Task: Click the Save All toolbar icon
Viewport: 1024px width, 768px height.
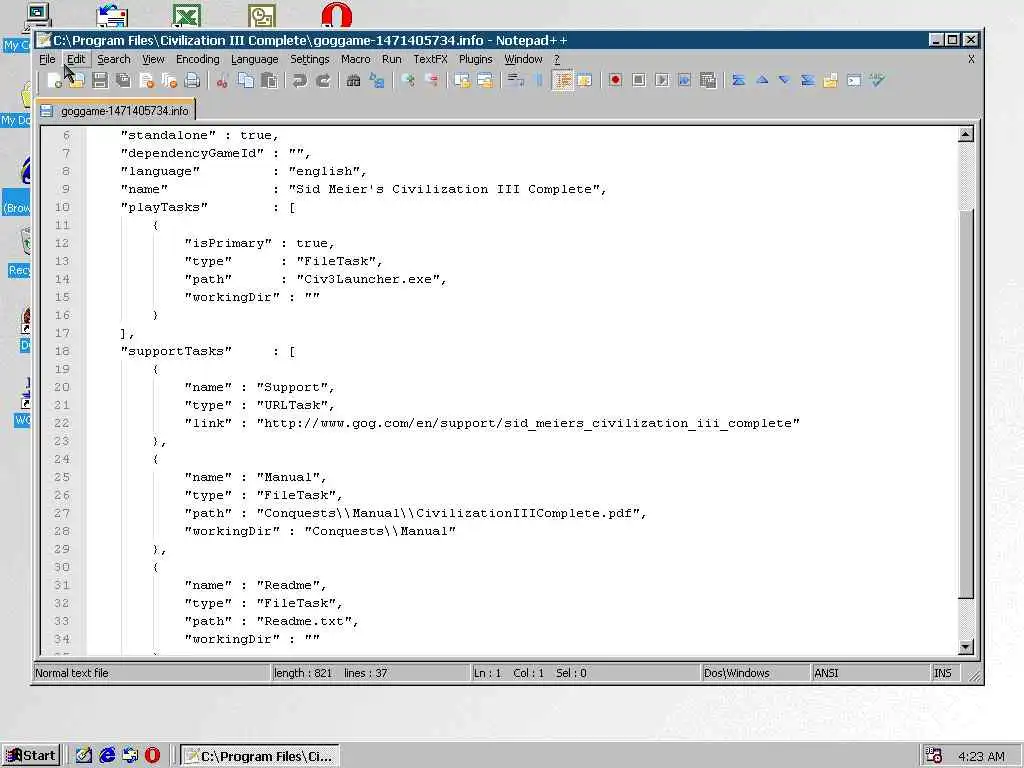Action: click(x=123, y=80)
